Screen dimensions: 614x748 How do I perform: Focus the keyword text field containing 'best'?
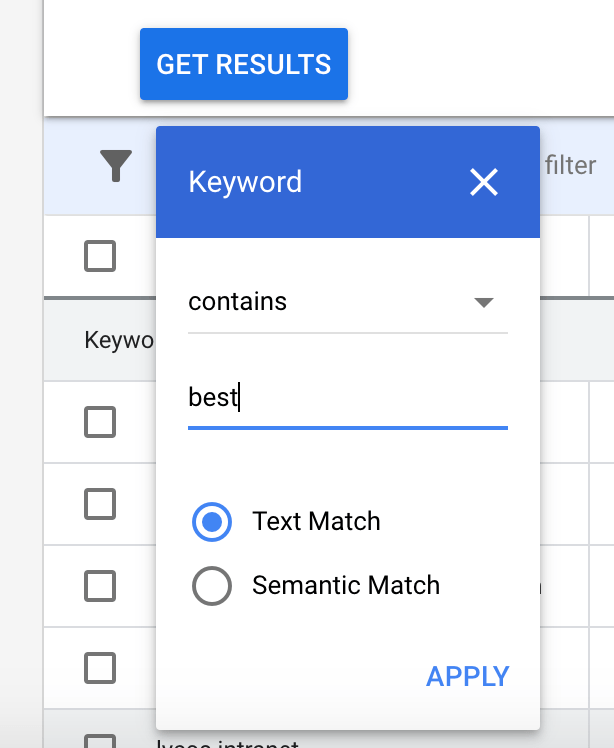coord(347,398)
